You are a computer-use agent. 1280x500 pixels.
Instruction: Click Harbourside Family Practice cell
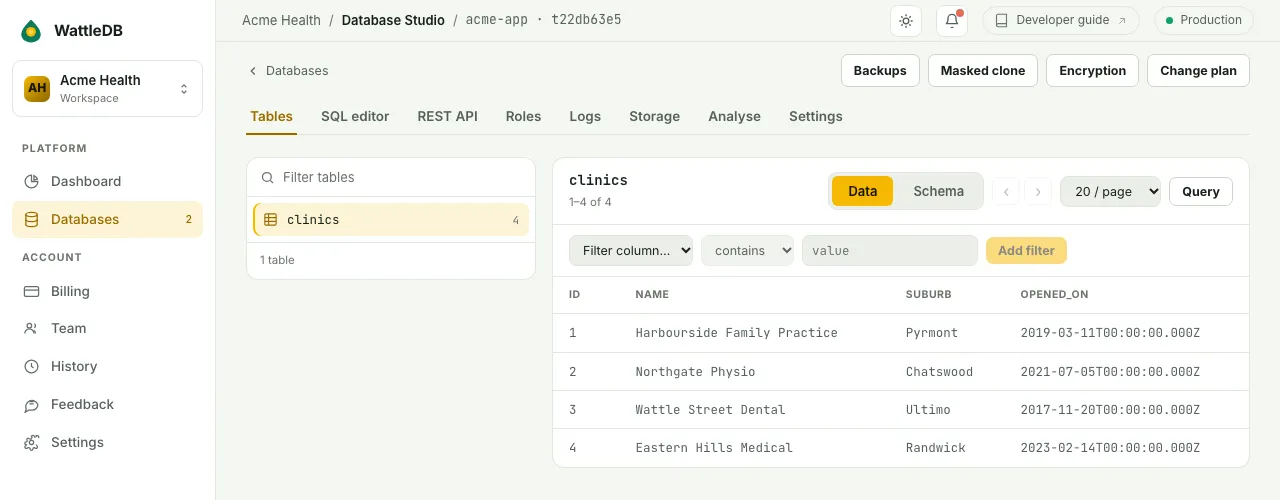736,333
